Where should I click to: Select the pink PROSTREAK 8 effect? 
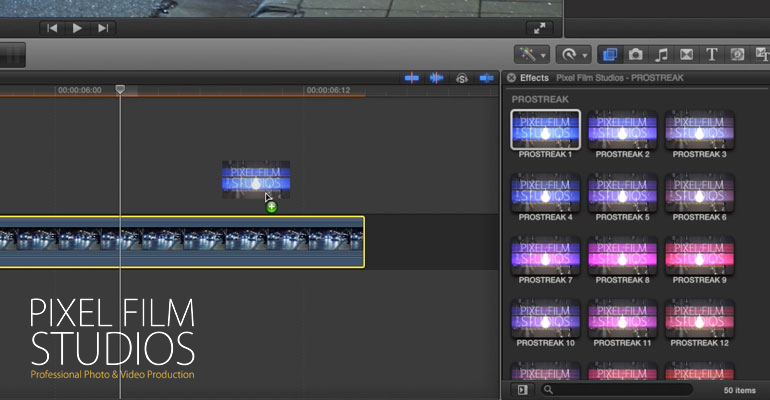(x=622, y=255)
